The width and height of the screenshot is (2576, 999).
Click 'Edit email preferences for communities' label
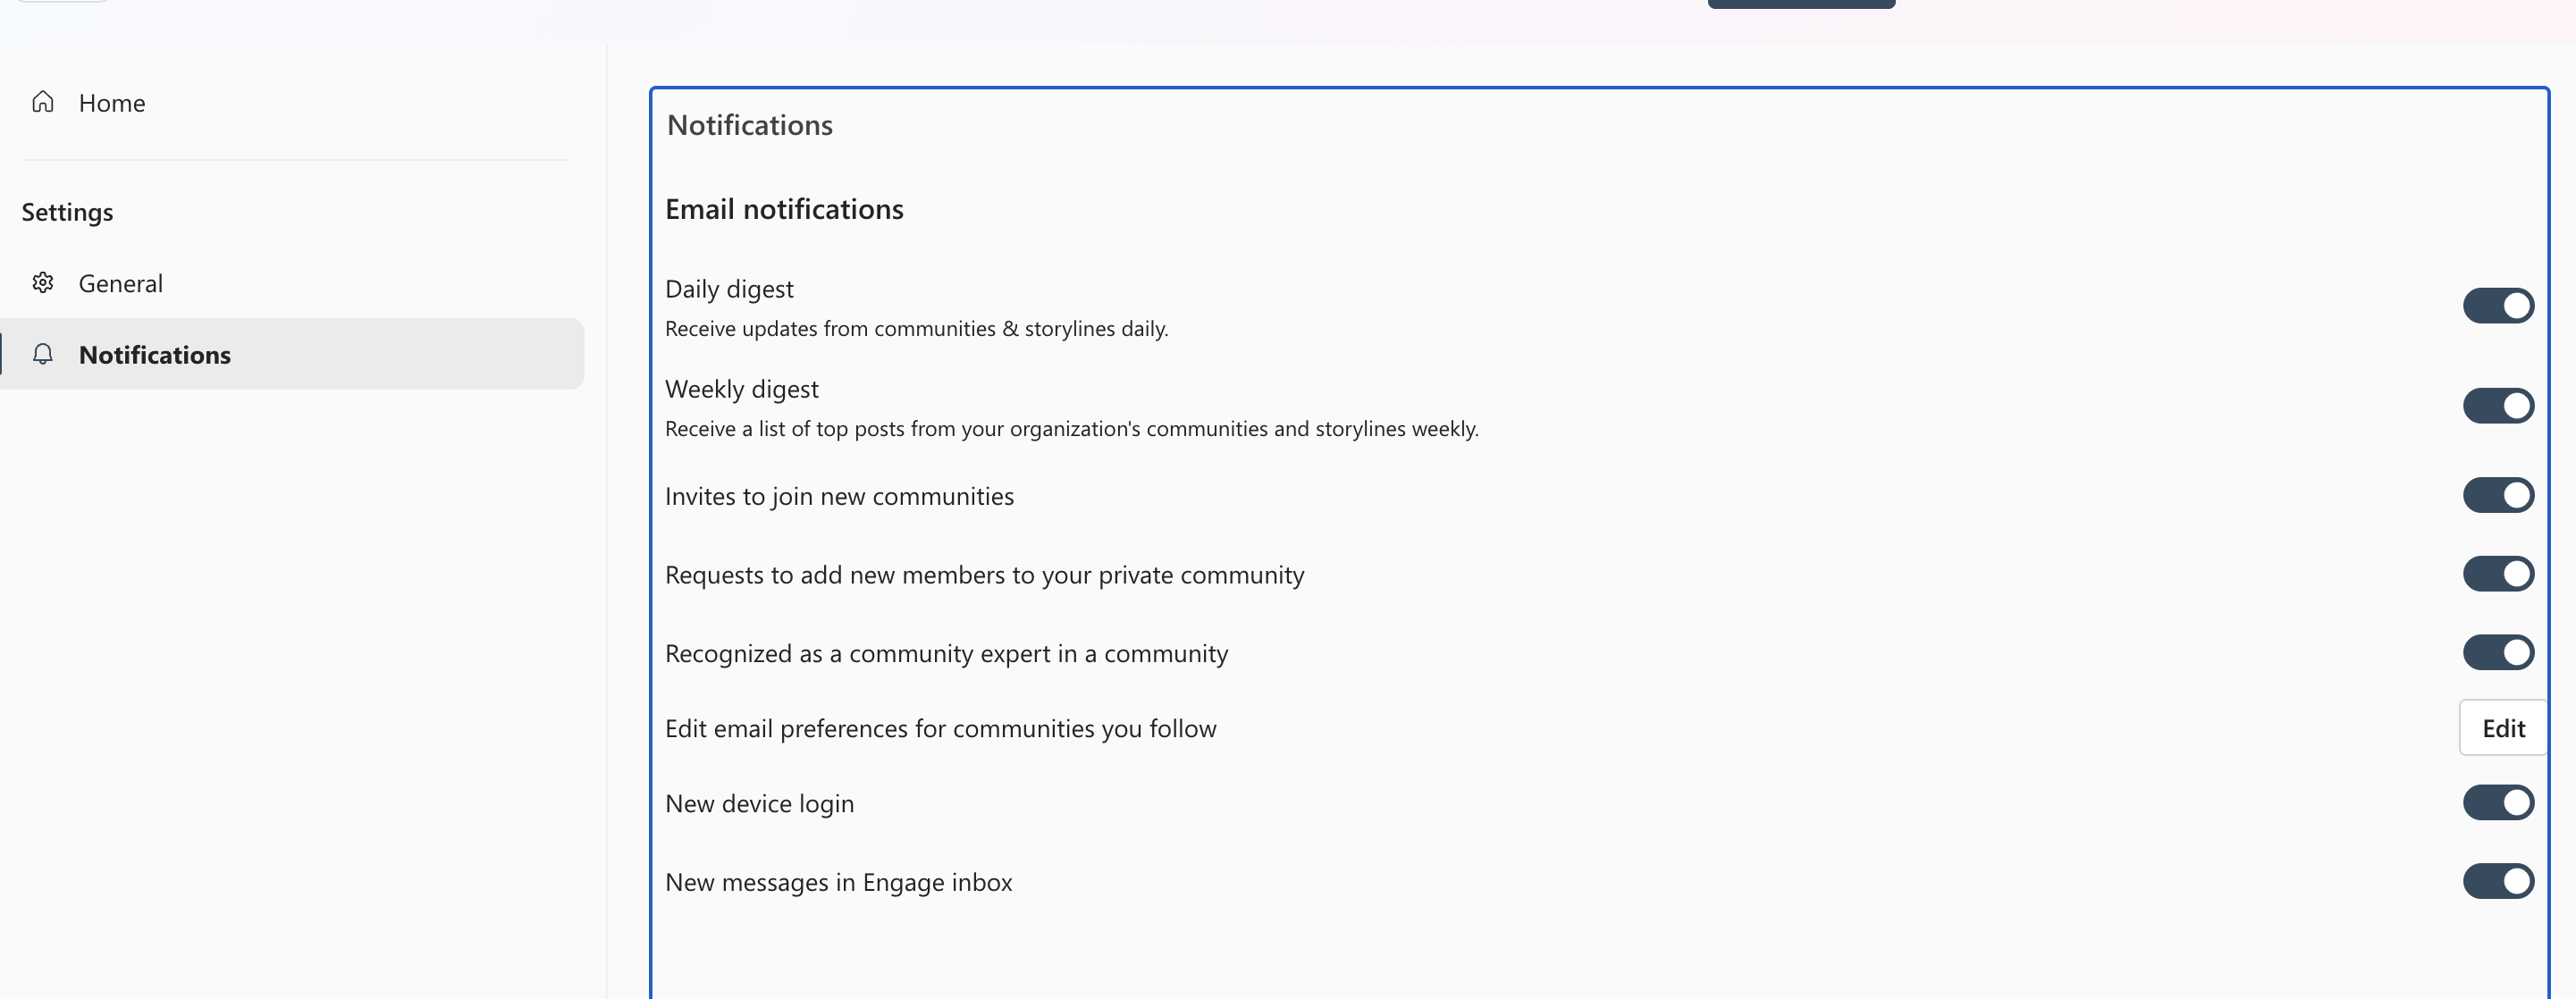[x=940, y=728]
